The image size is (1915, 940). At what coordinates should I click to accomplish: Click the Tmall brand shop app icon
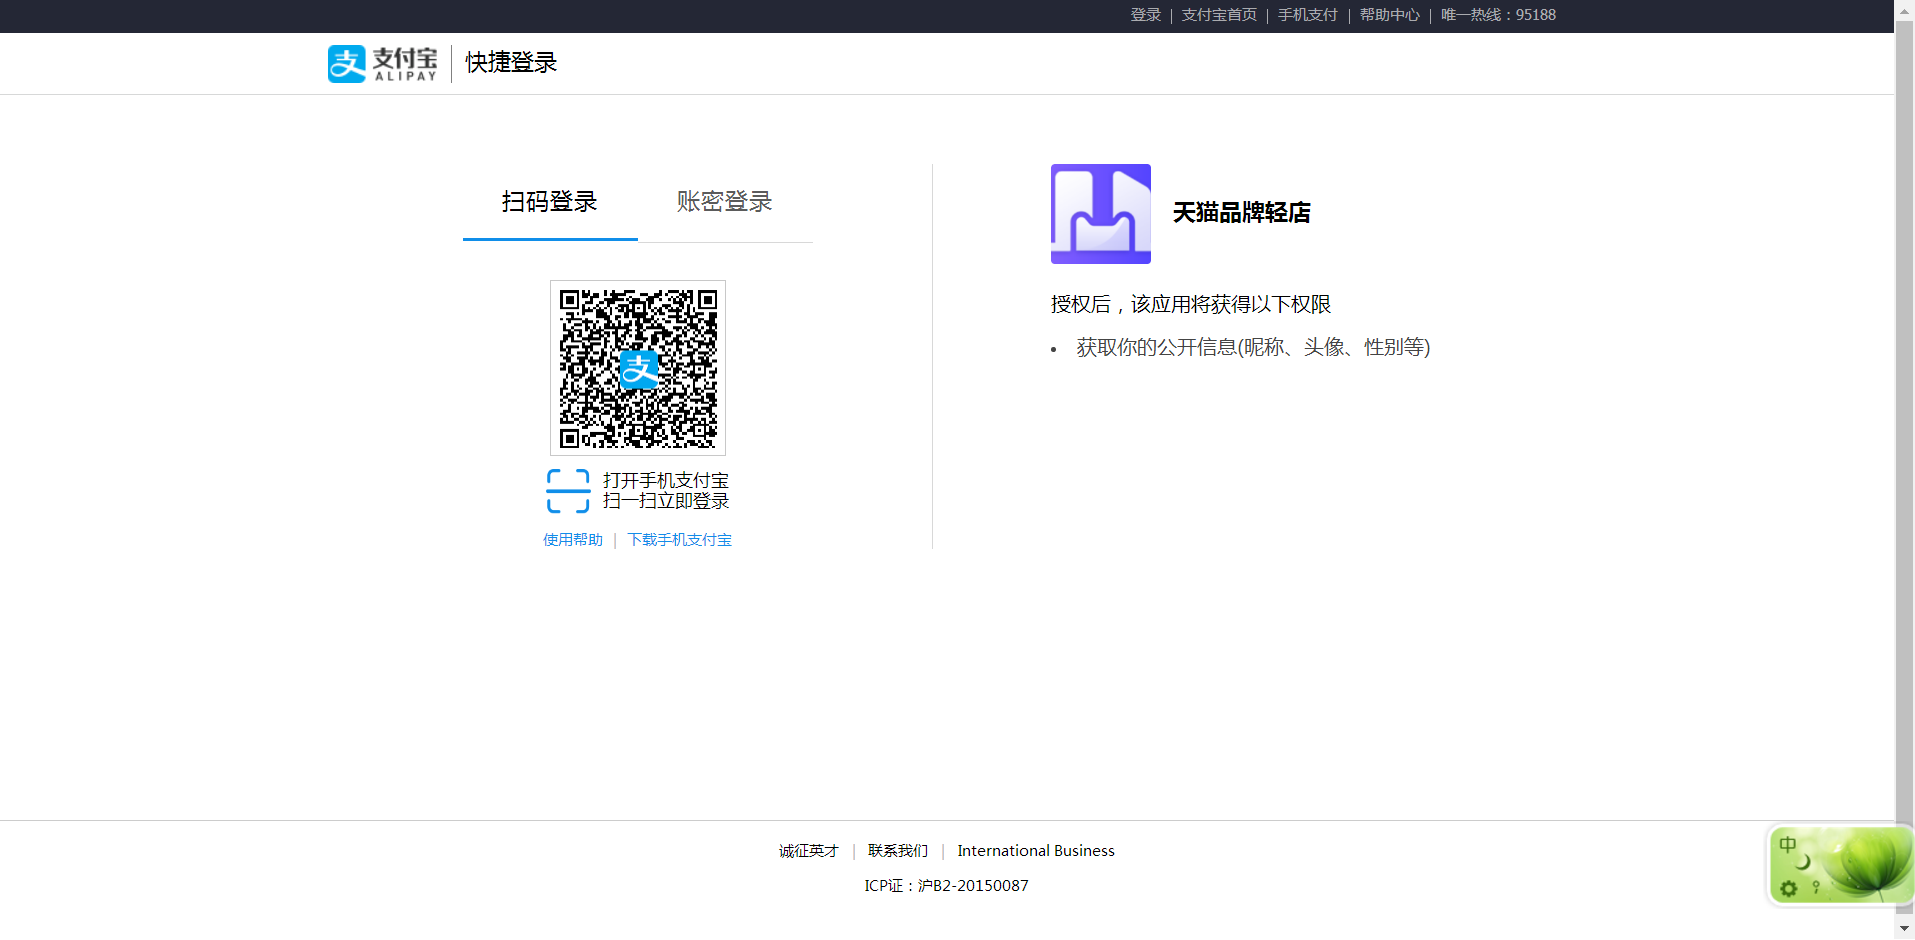(1100, 214)
